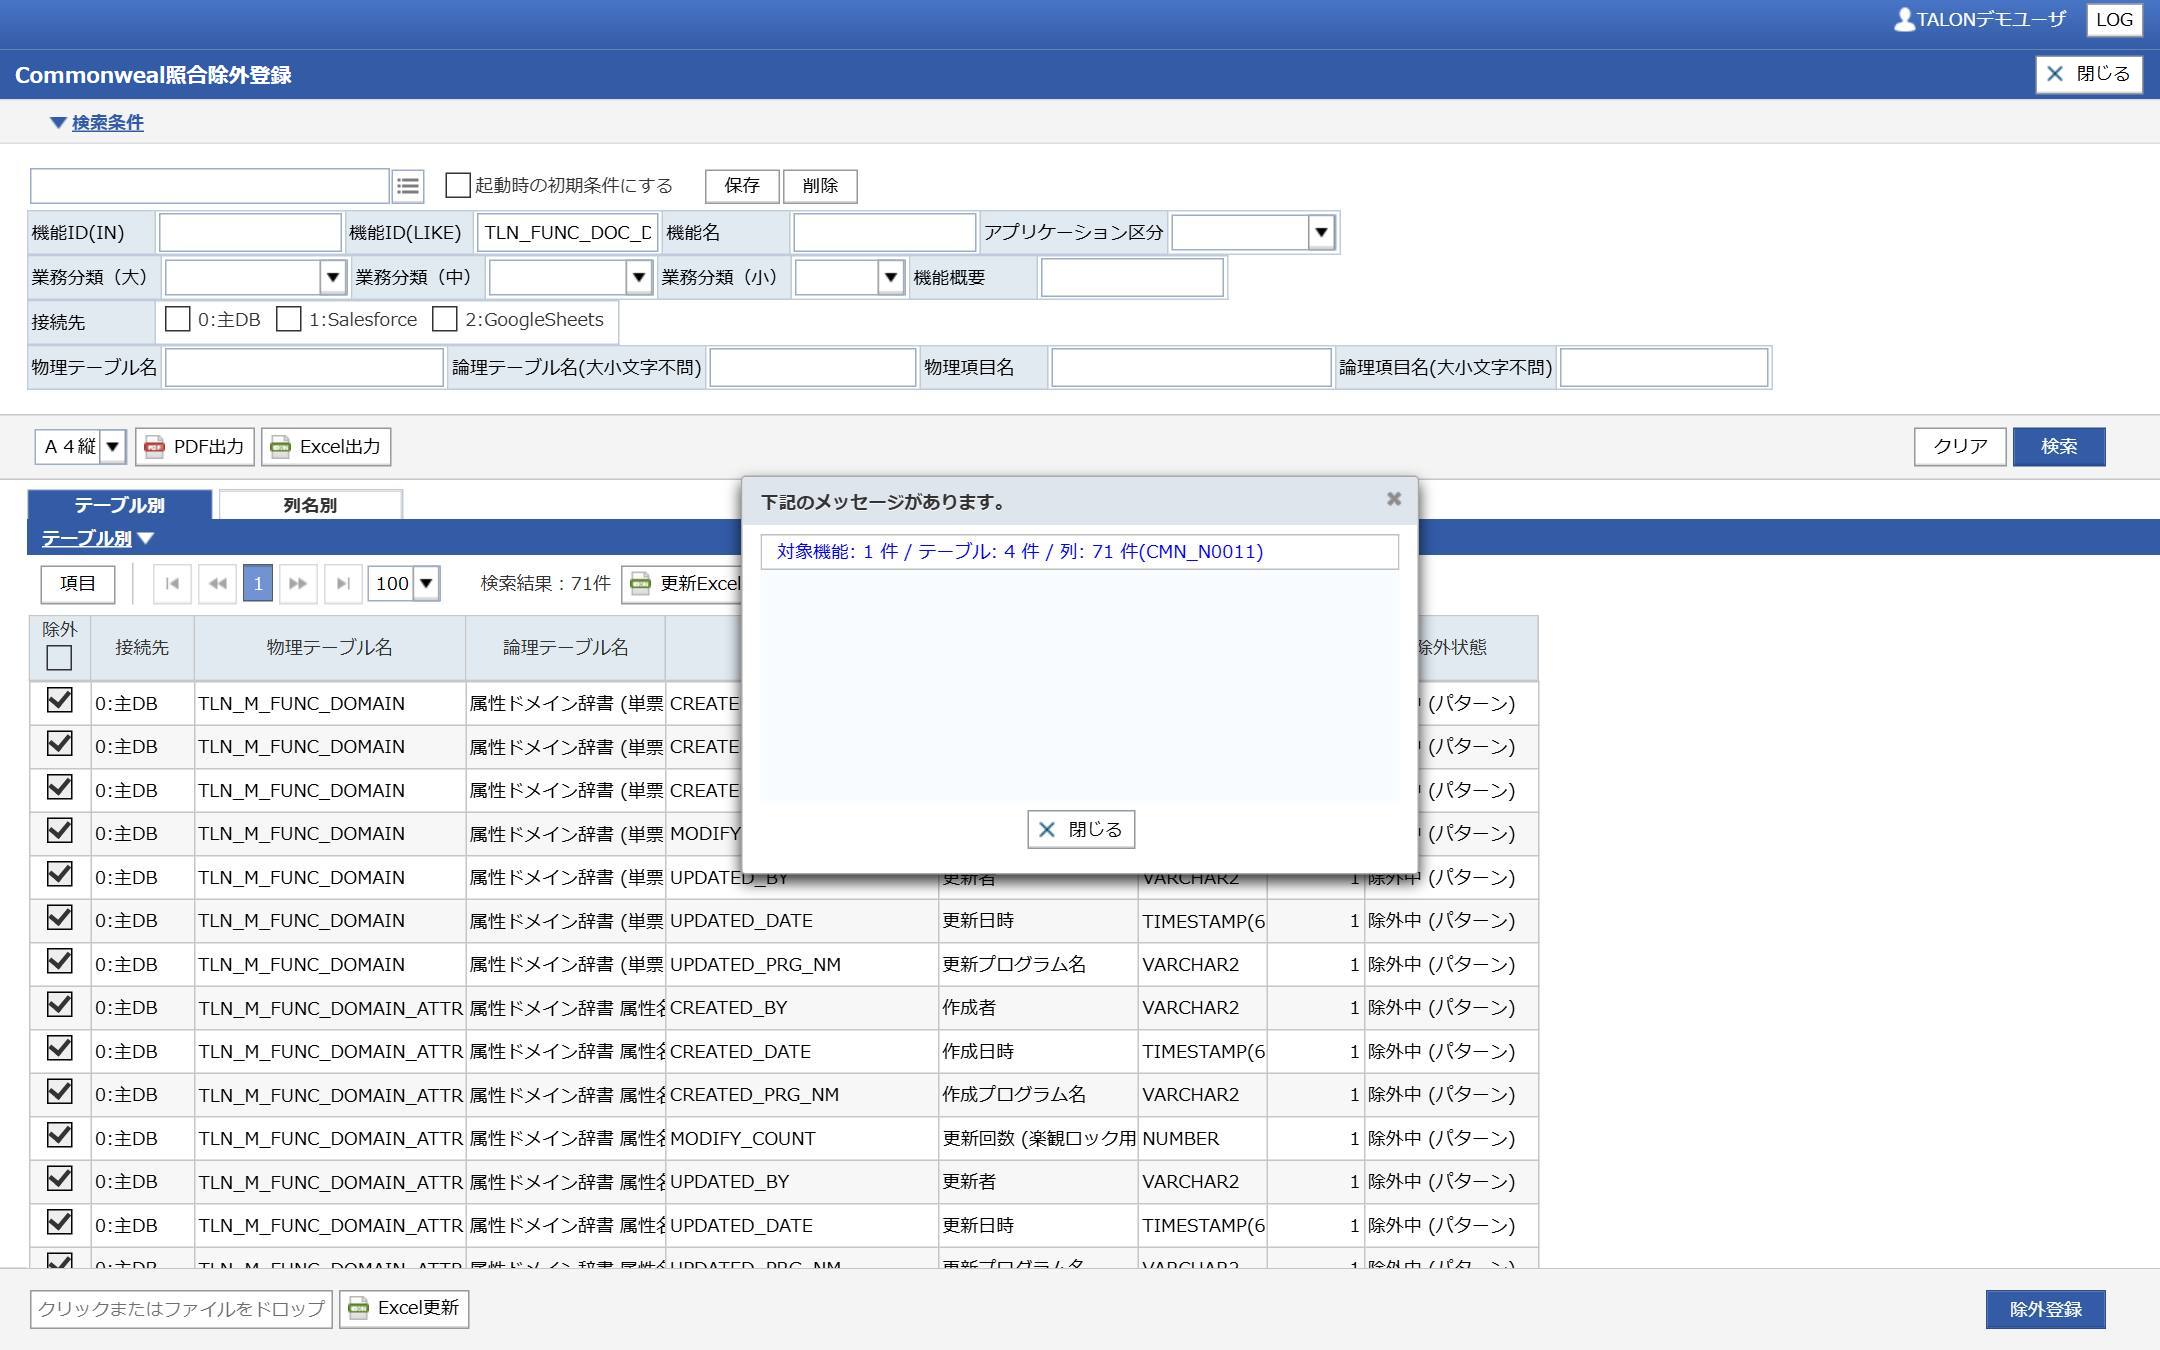The width and height of the screenshot is (2160, 1350).
Task: Tick the 0:主DB connection checkbox
Action: coord(177,319)
